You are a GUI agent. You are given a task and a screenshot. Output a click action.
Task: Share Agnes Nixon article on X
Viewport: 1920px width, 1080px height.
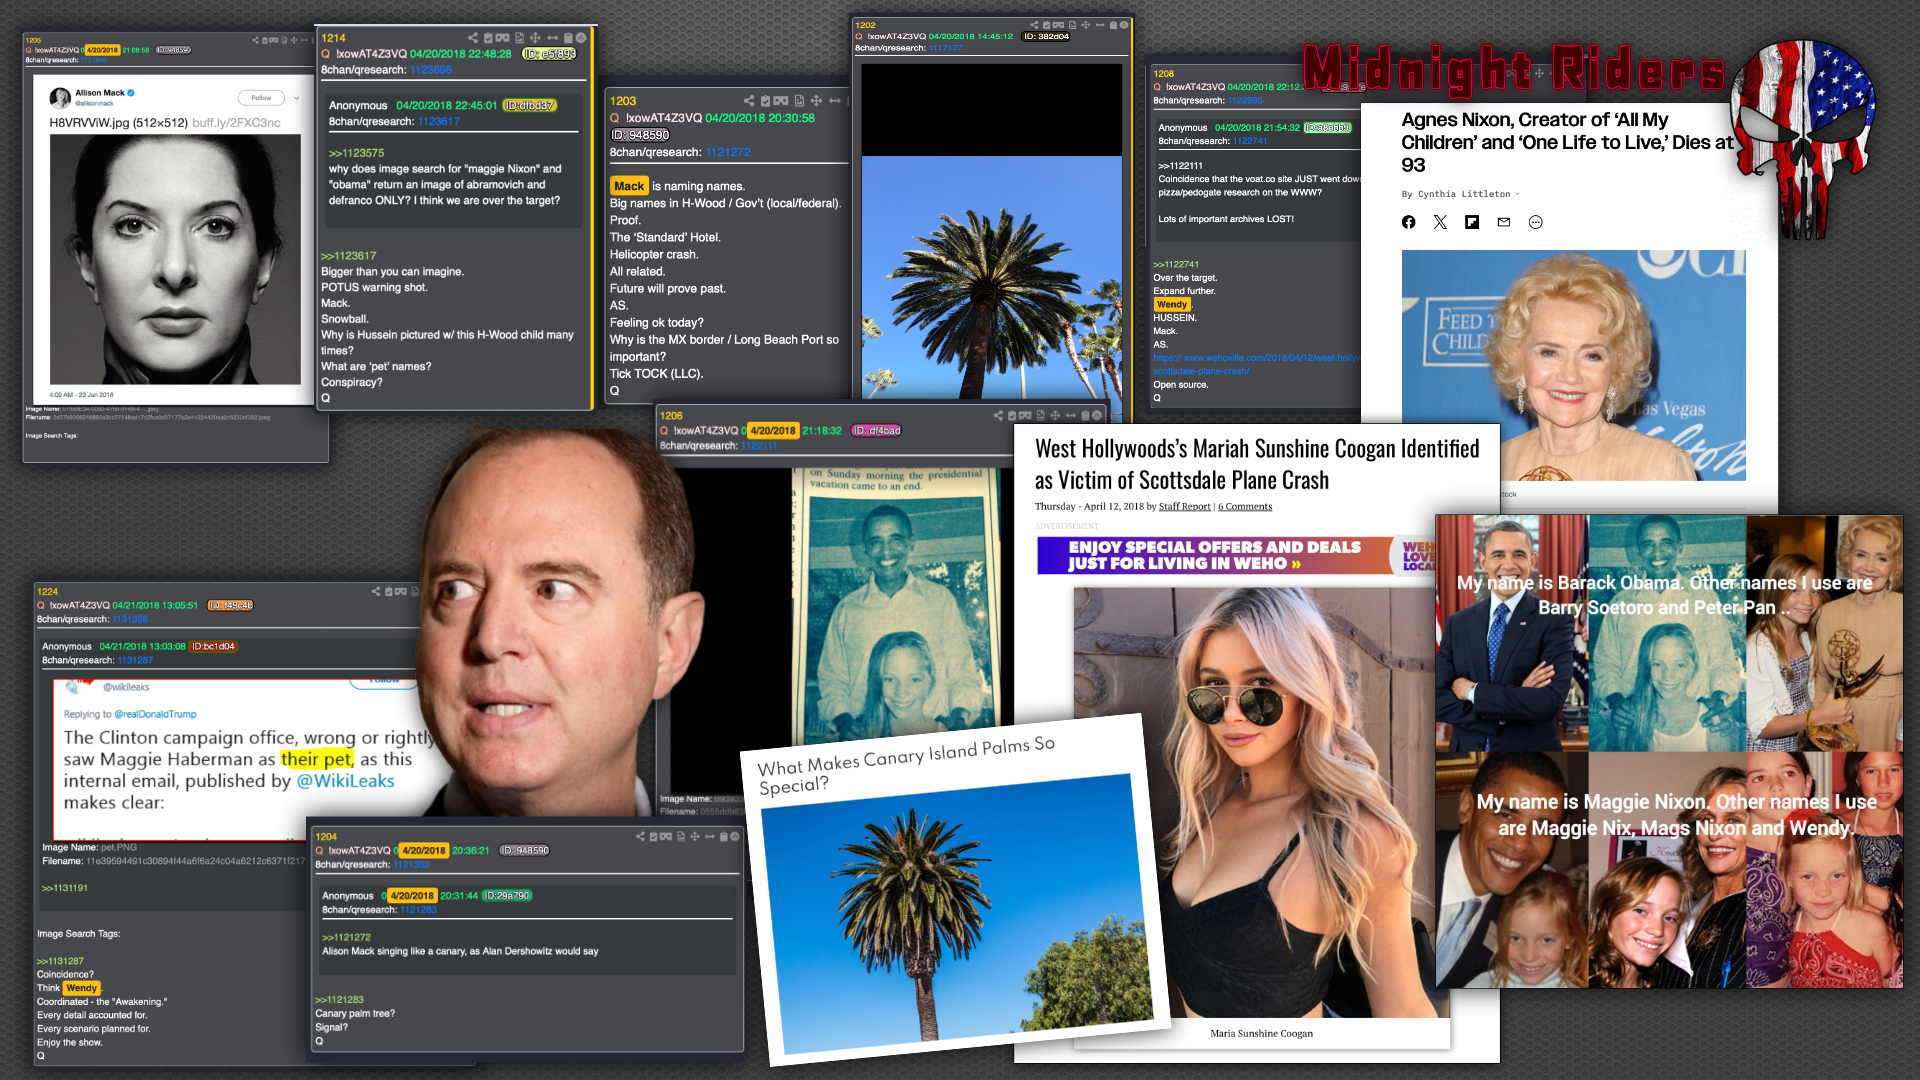click(1440, 222)
